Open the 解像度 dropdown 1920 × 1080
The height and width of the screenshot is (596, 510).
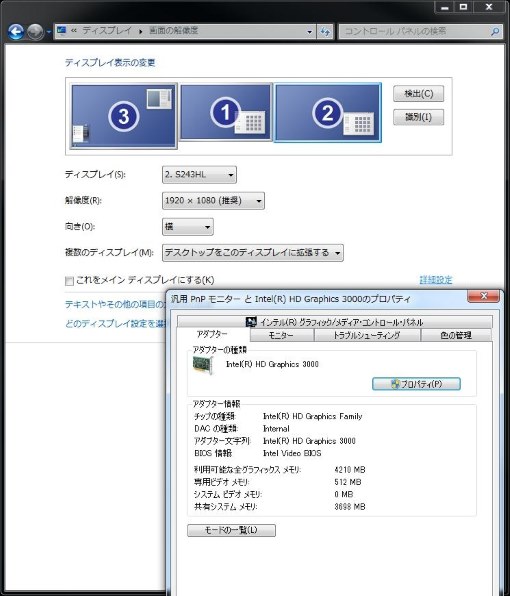[213, 201]
